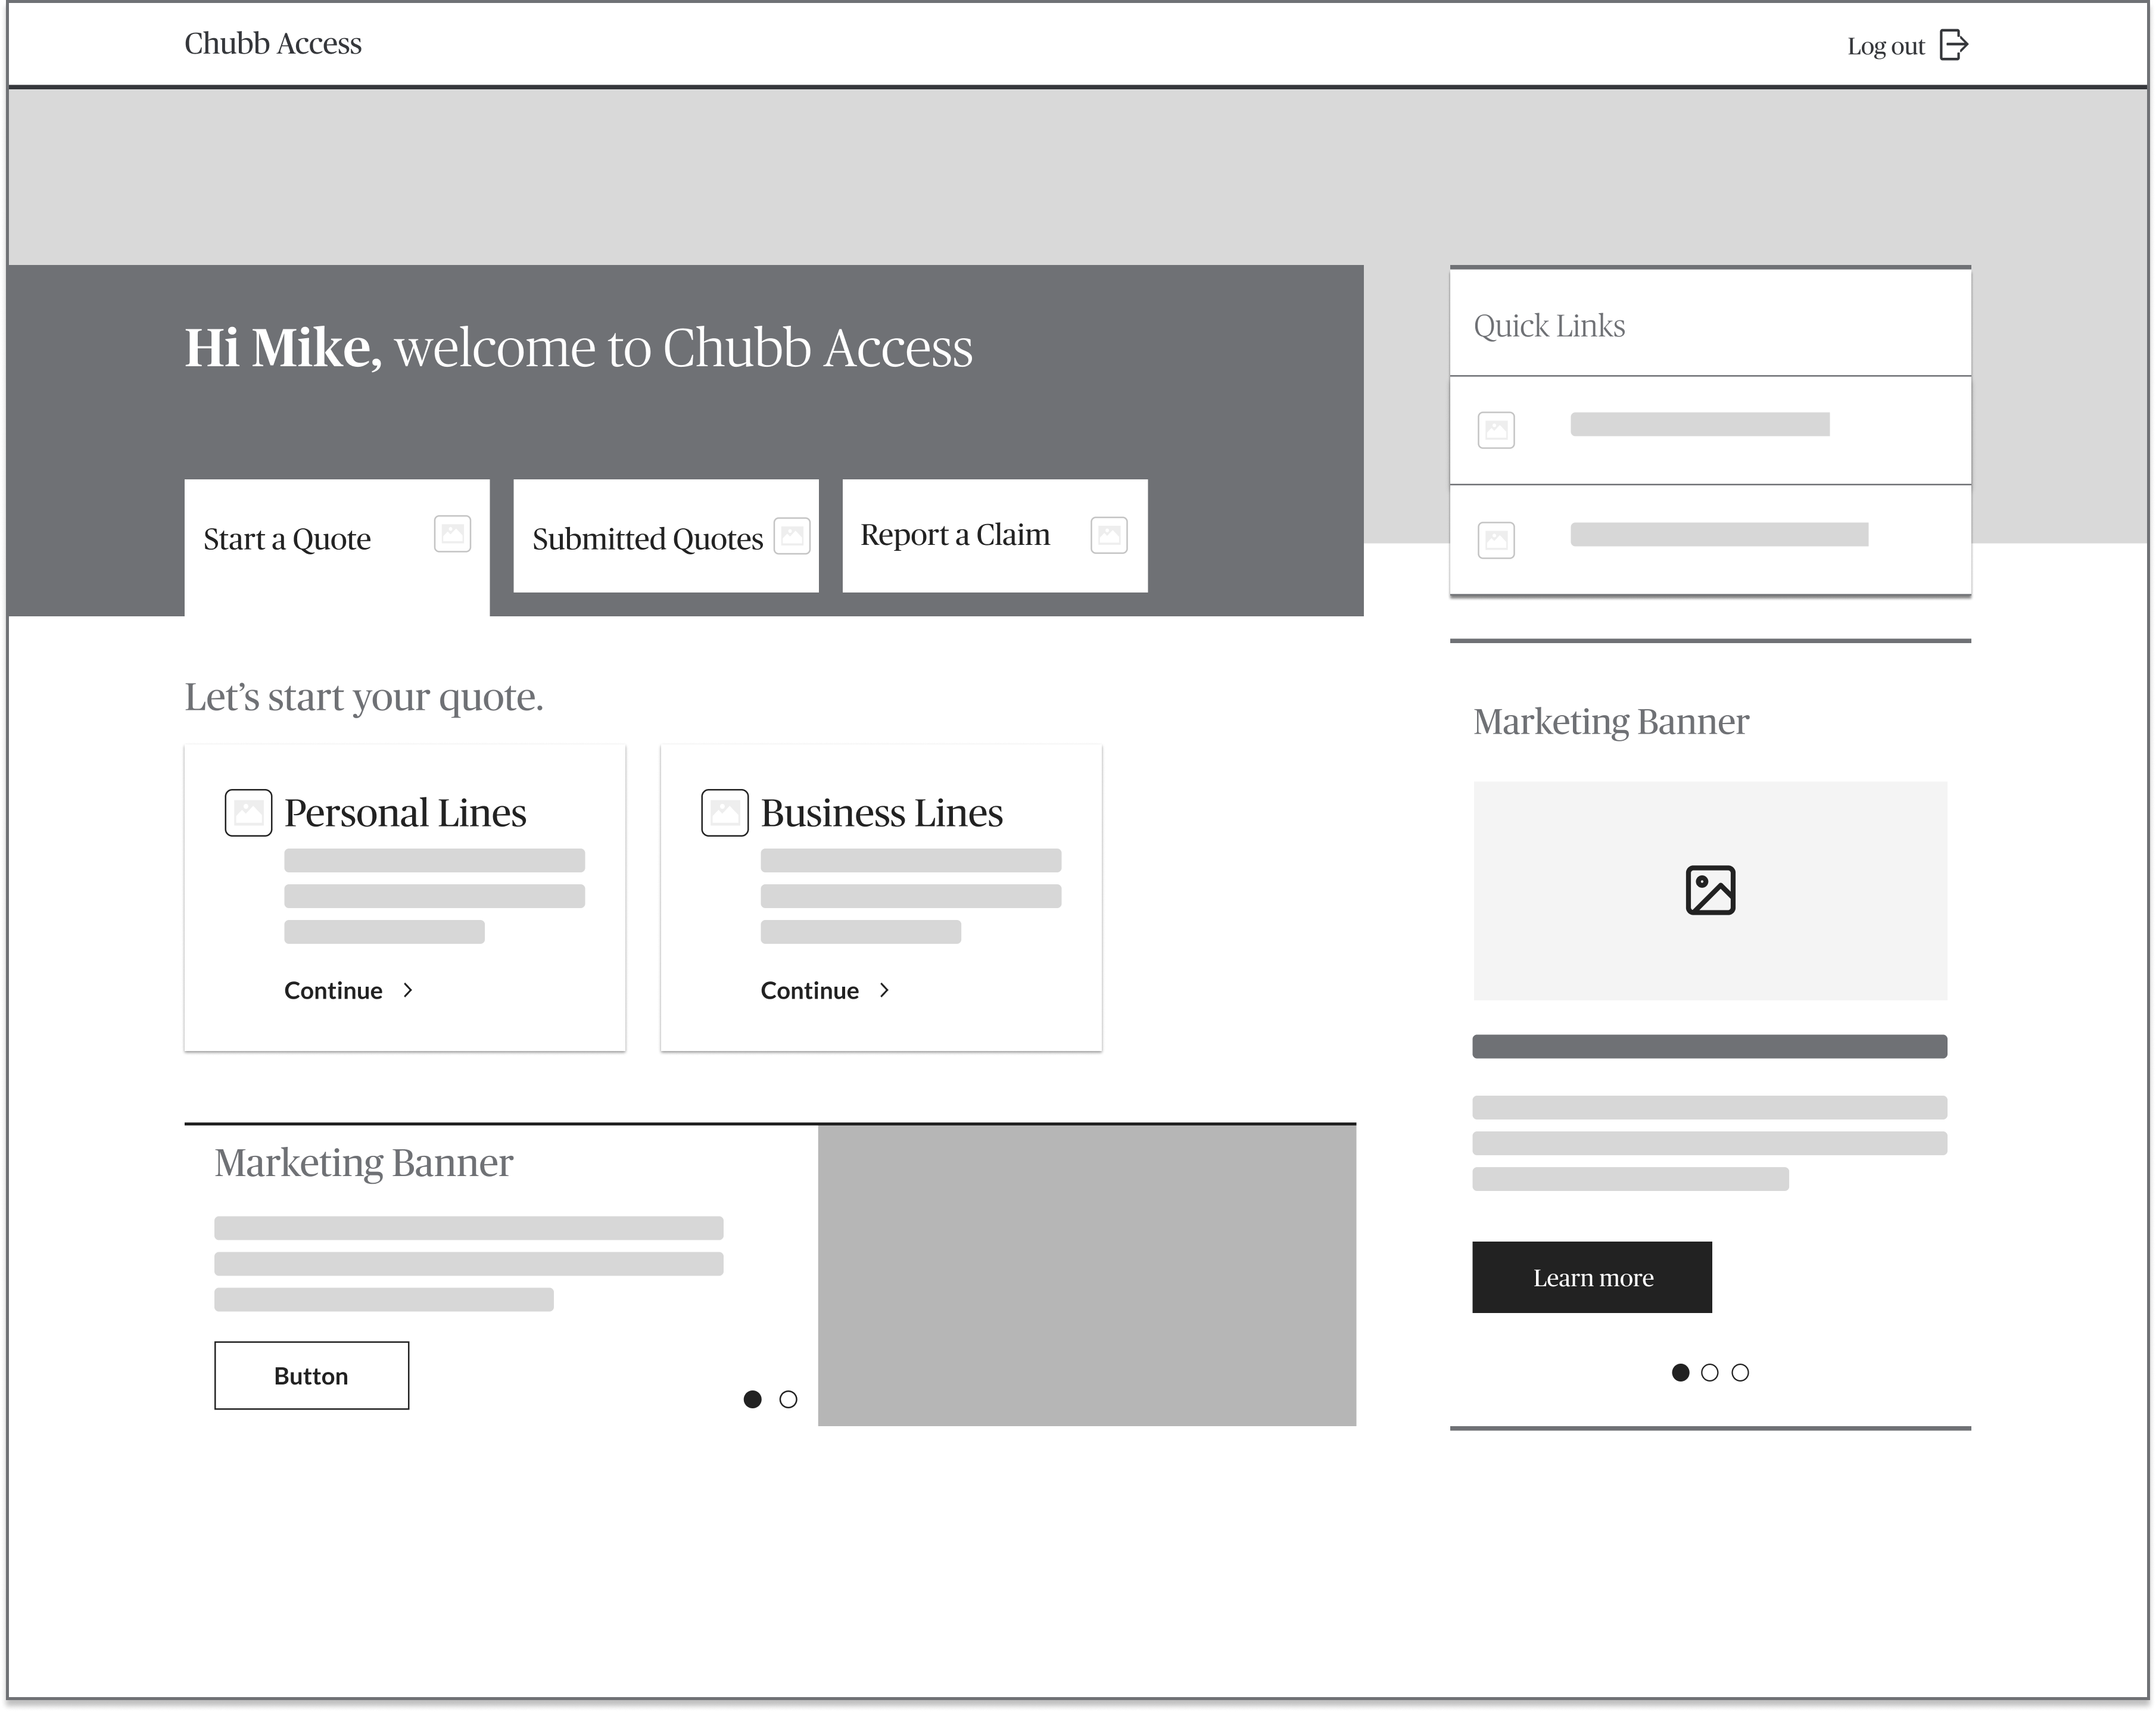The image size is (2156, 1712).
Task: Click the Log out link text
Action: pyautogui.click(x=1885, y=46)
